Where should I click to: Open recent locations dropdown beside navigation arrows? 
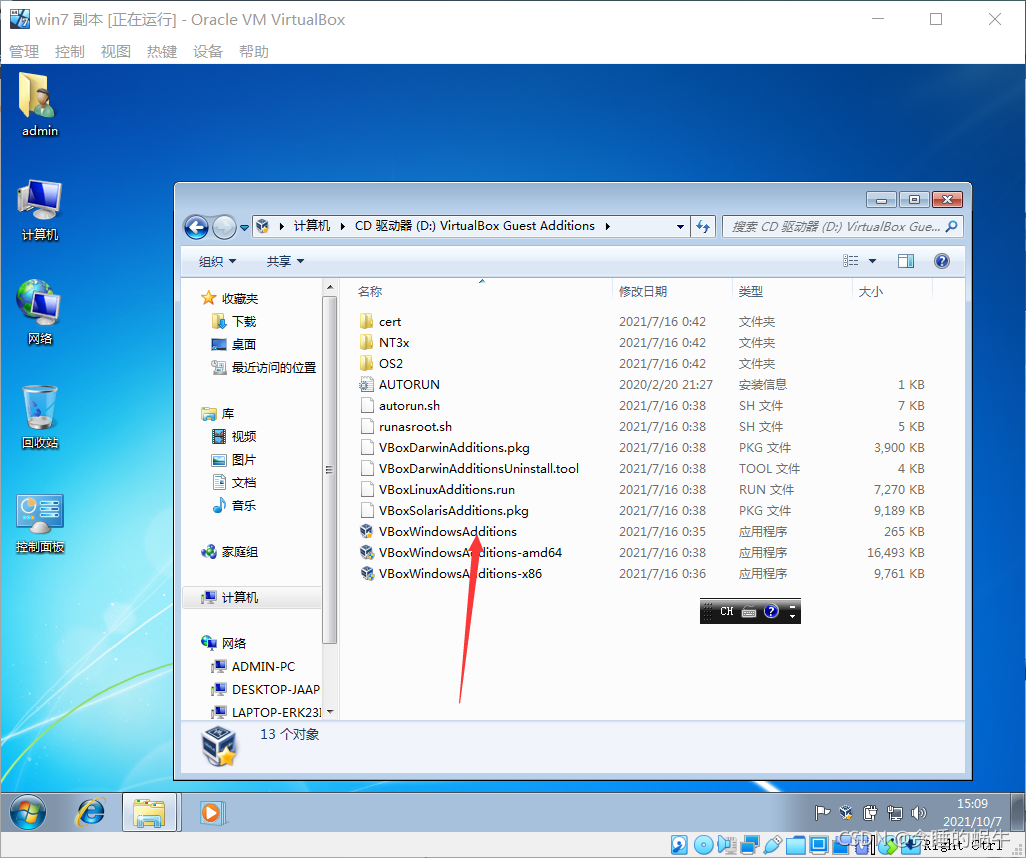point(244,228)
